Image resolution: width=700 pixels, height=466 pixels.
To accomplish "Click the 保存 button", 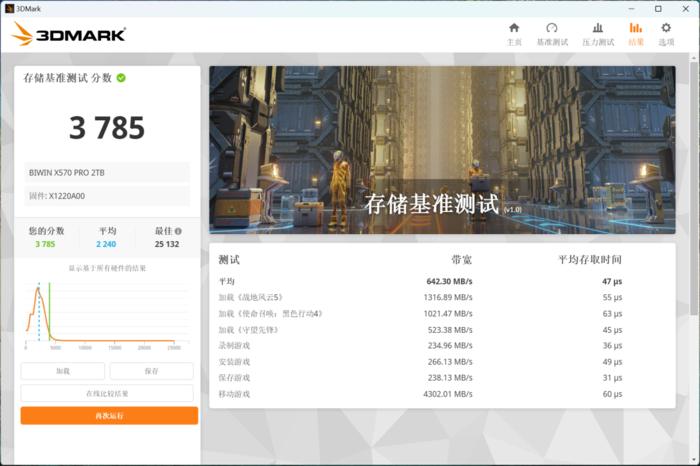I will tap(151, 371).
